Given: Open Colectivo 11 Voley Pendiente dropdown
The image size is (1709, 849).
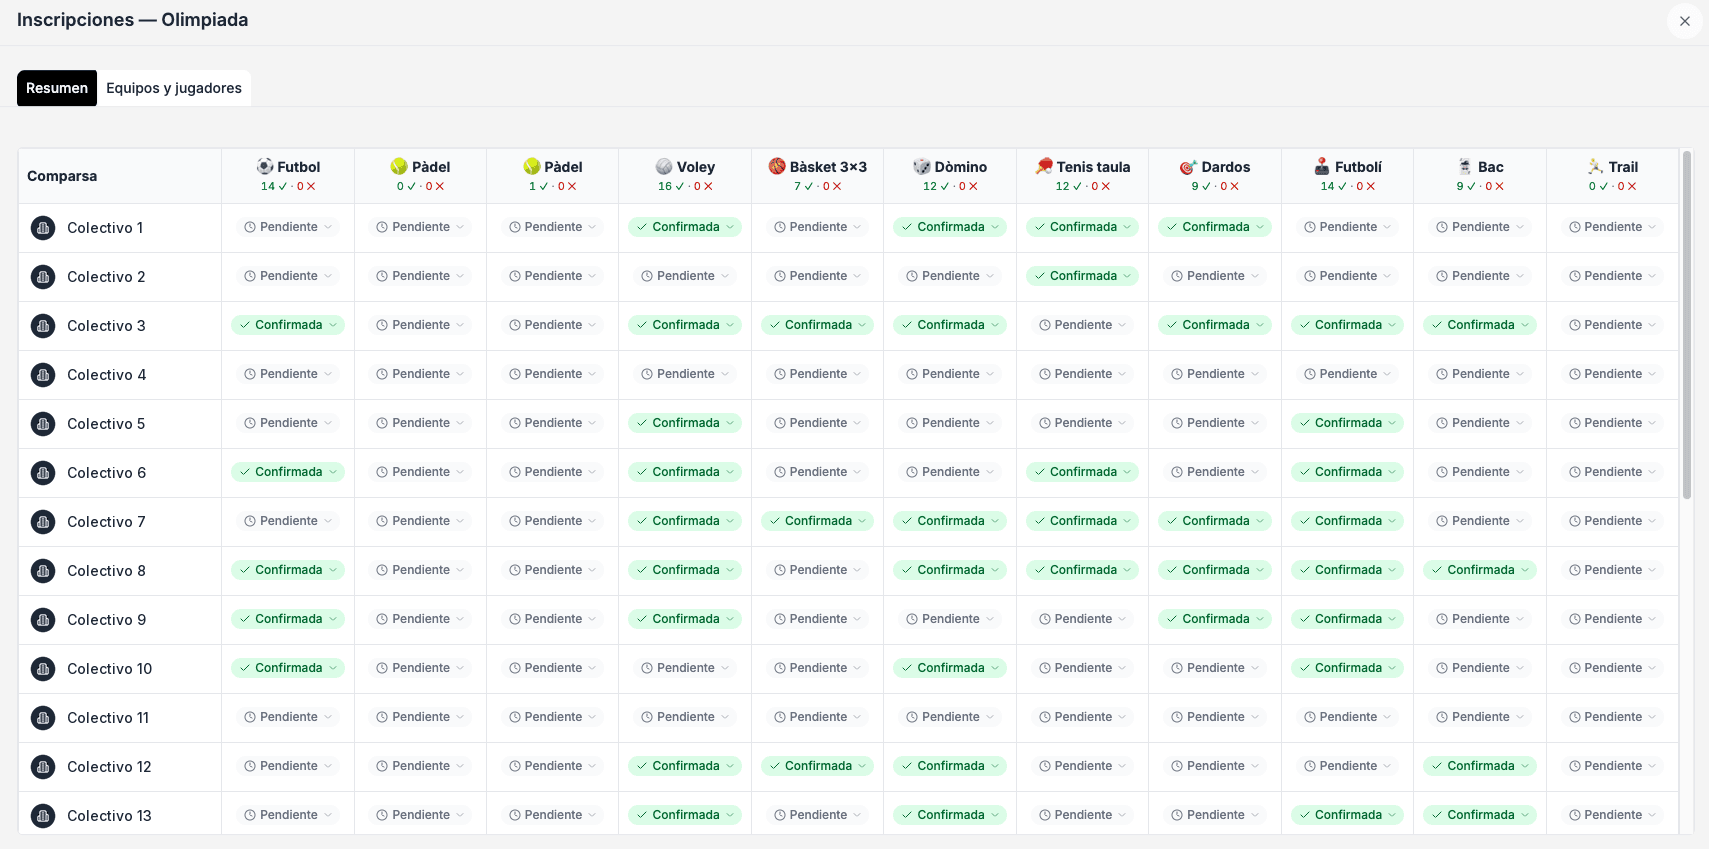Looking at the screenshot, I should (685, 717).
